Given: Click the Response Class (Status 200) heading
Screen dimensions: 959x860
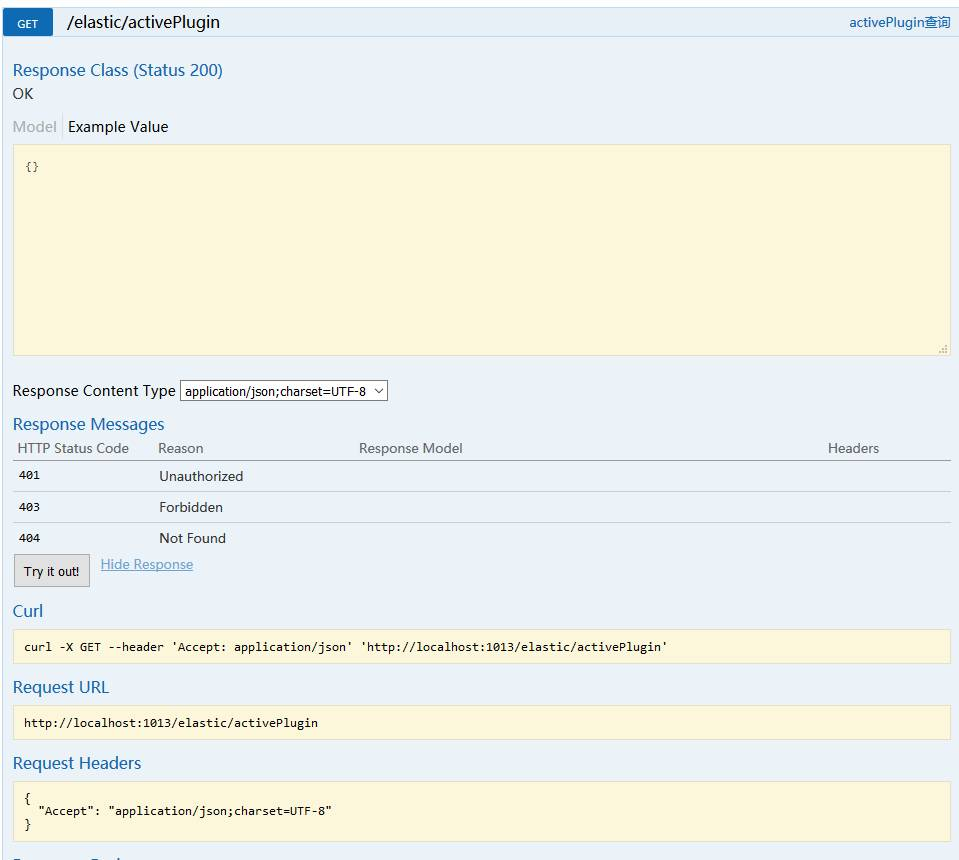Looking at the screenshot, I should [118, 70].
